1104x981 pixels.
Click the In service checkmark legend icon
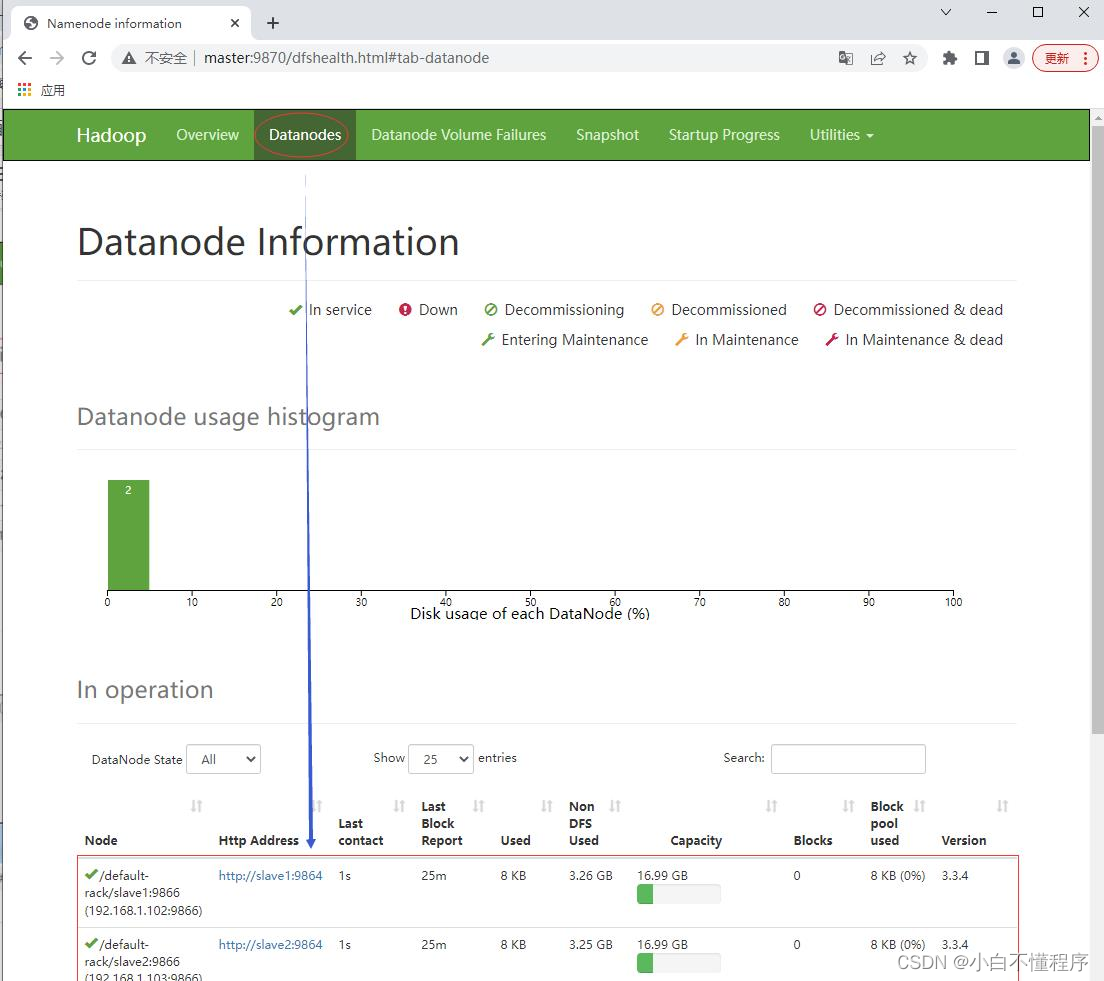[295, 310]
